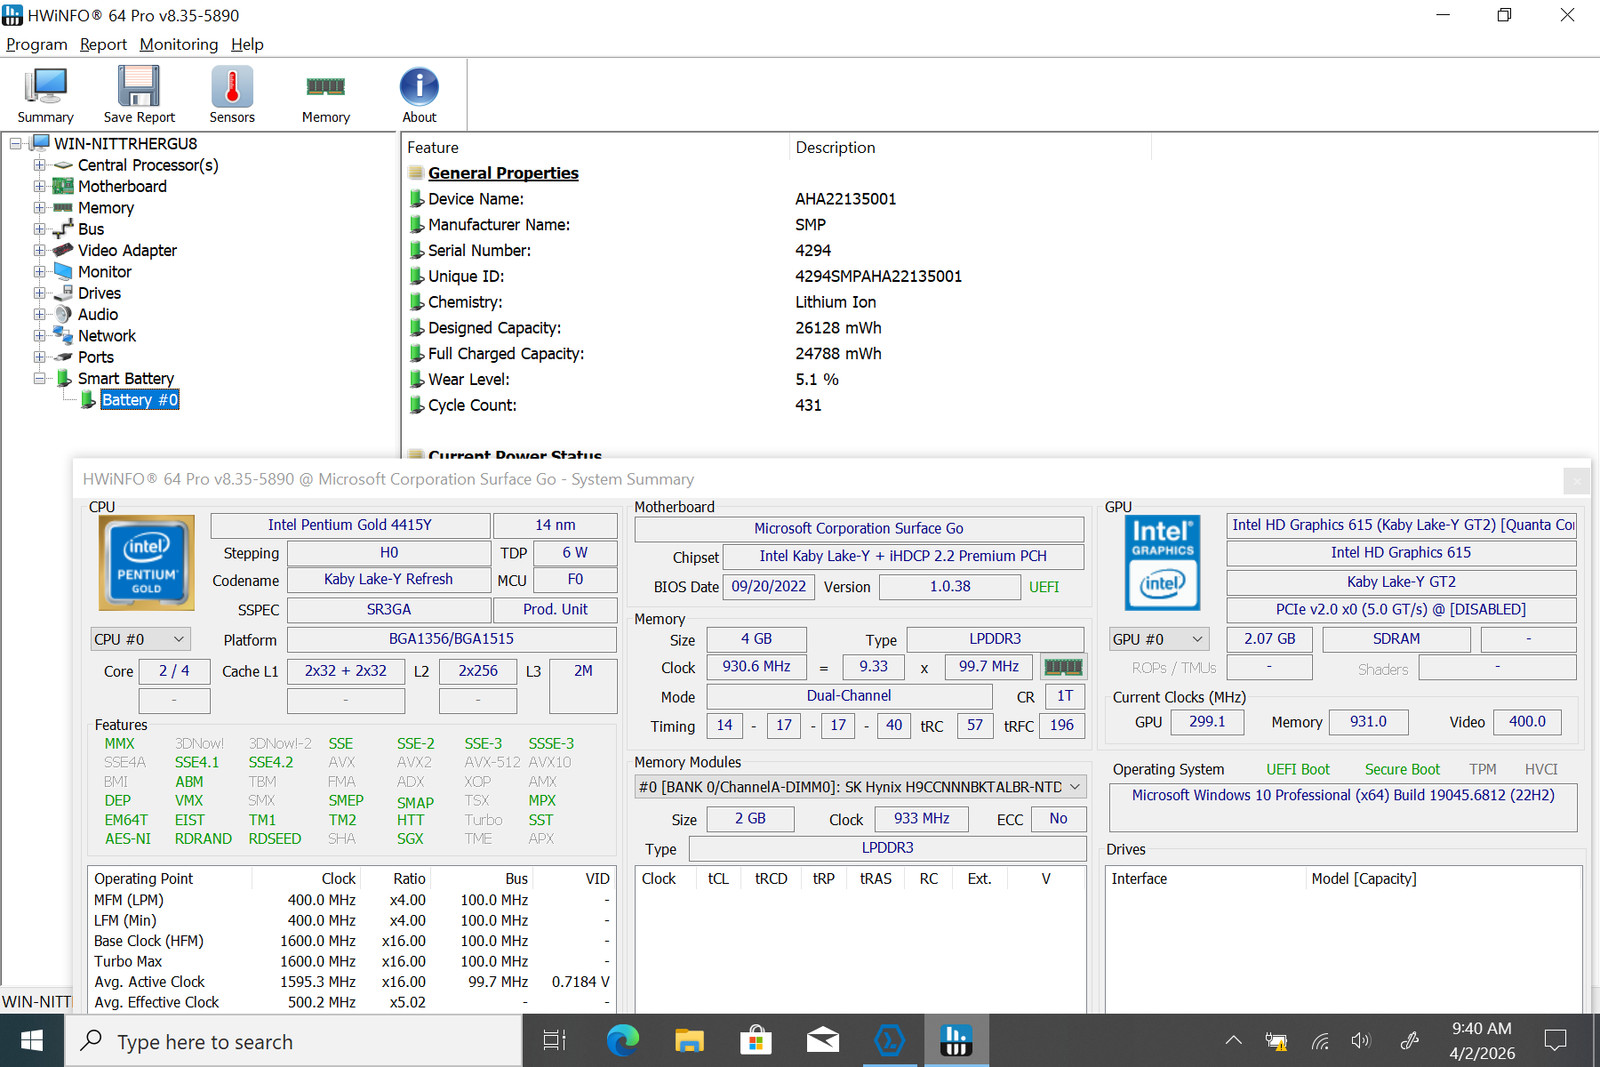The height and width of the screenshot is (1067, 1600).
Task: Click the Save Report floppy icon
Action: 139,95
